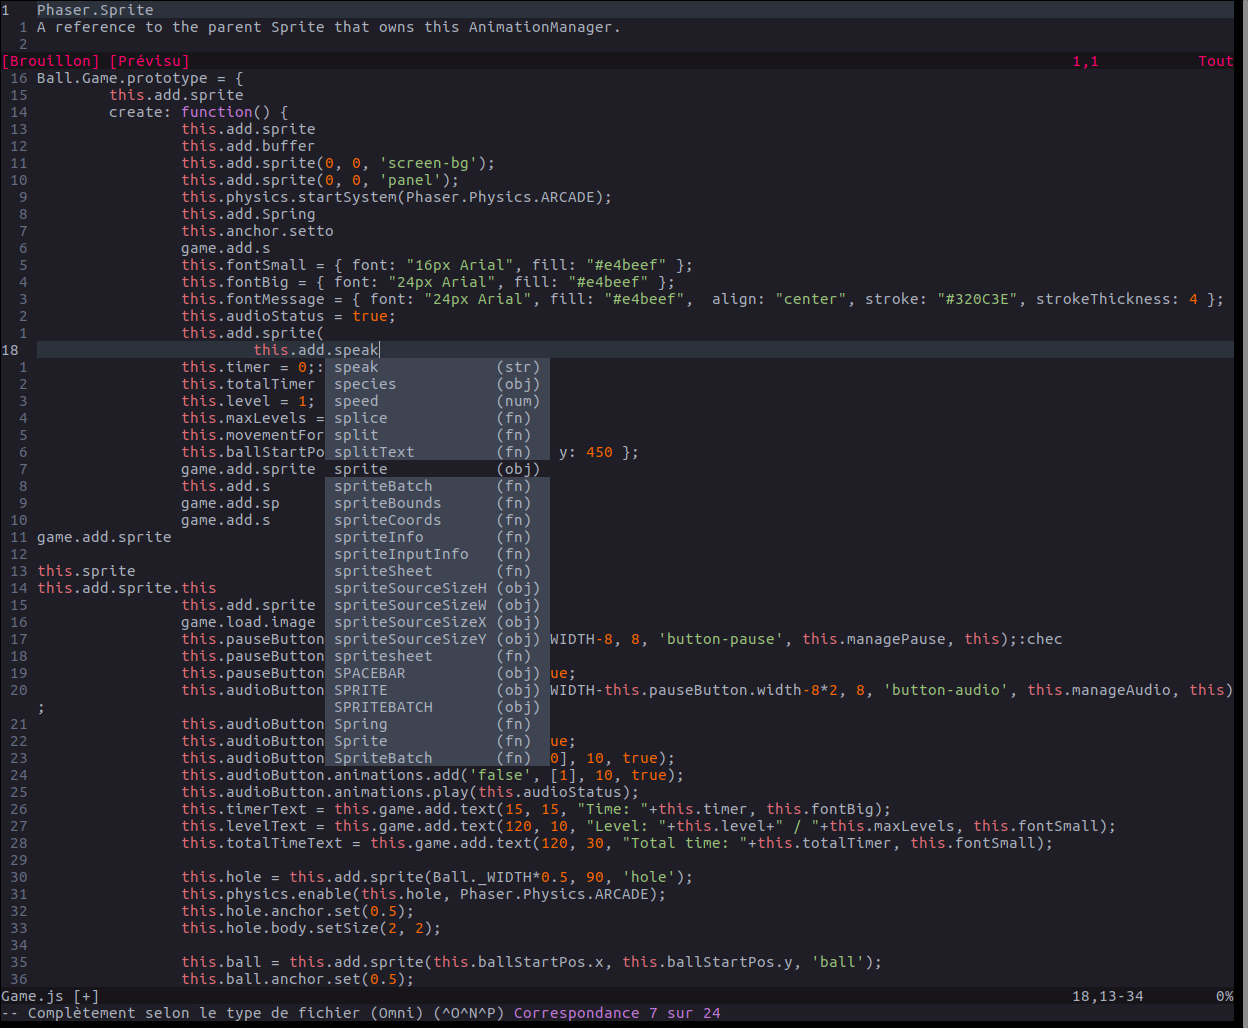The width and height of the screenshot is (1248, 1028).
Task: Choose the lowercase 'split' completion entry
Action: 437,435
